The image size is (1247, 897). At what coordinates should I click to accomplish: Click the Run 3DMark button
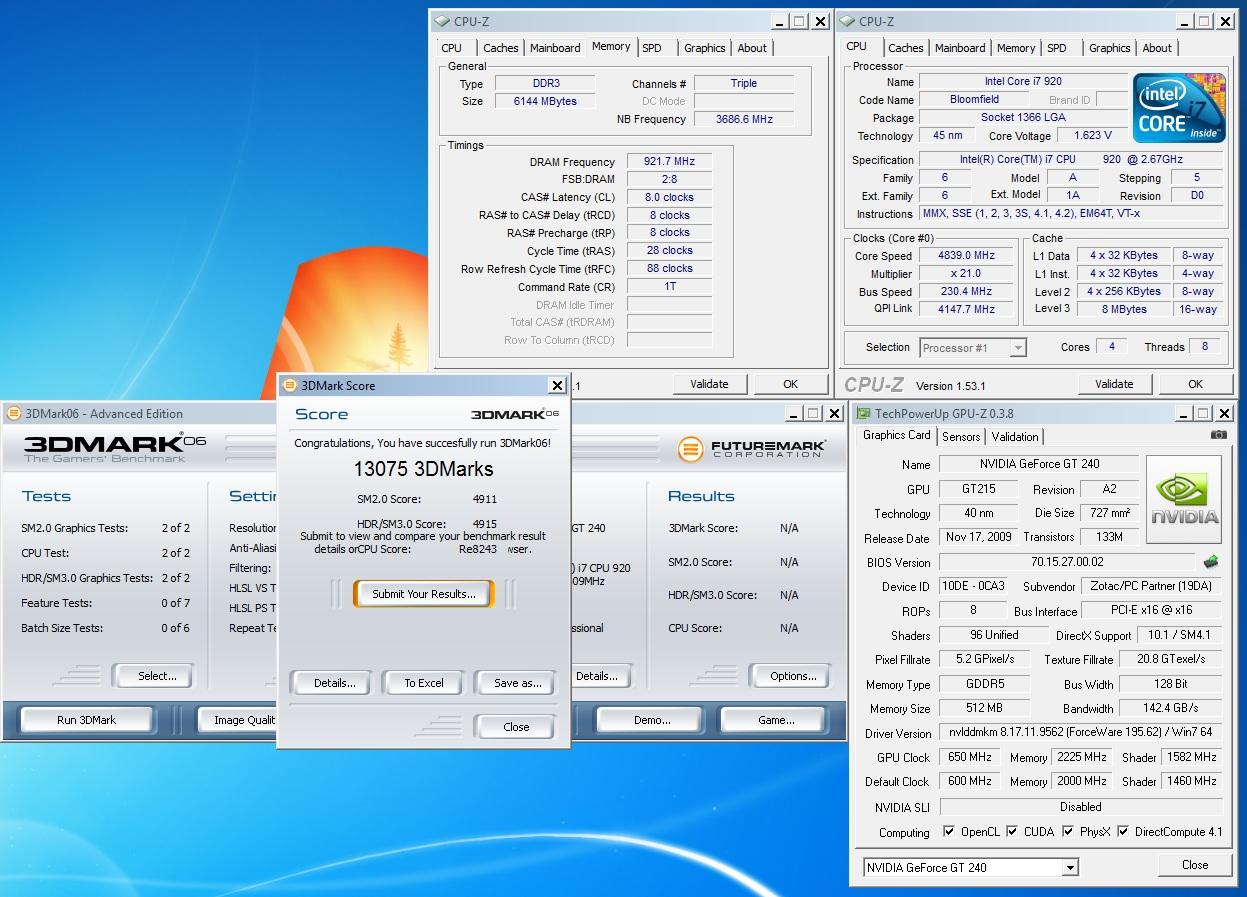click(x=86, y=720)
